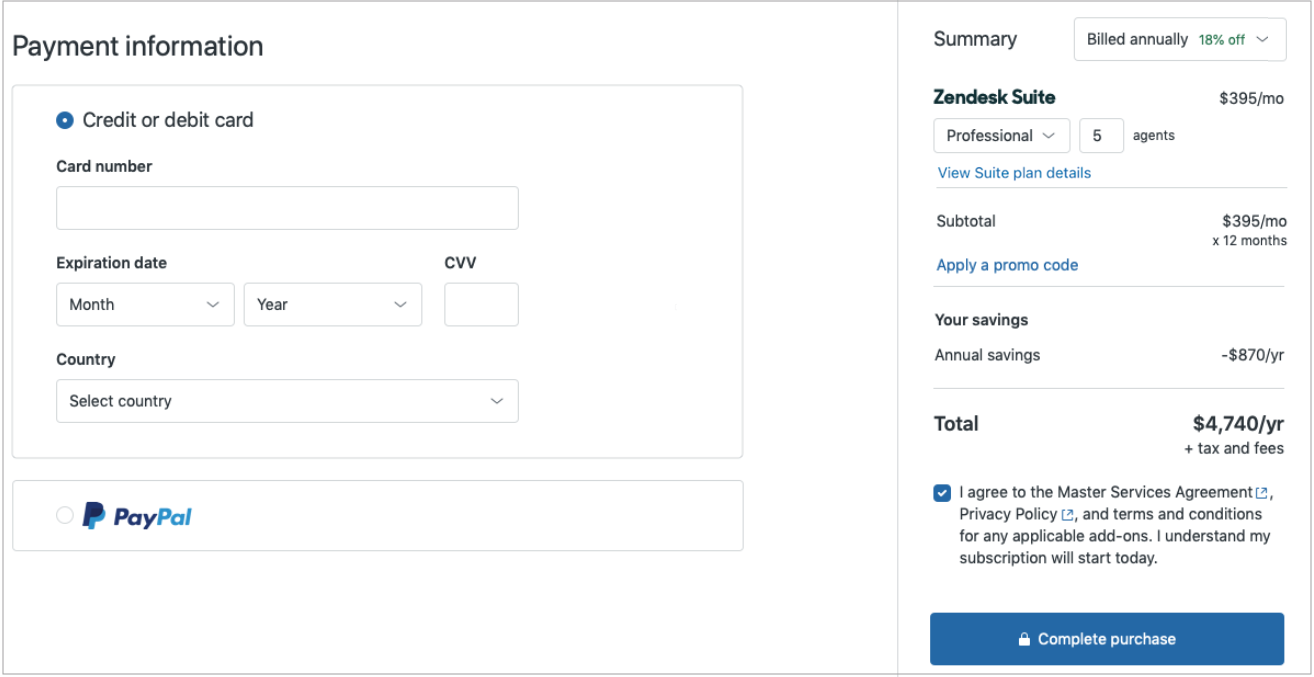This screenshot has width=1314, height=677.
Task: Click into the CVV field
Action: pos(481,305)
